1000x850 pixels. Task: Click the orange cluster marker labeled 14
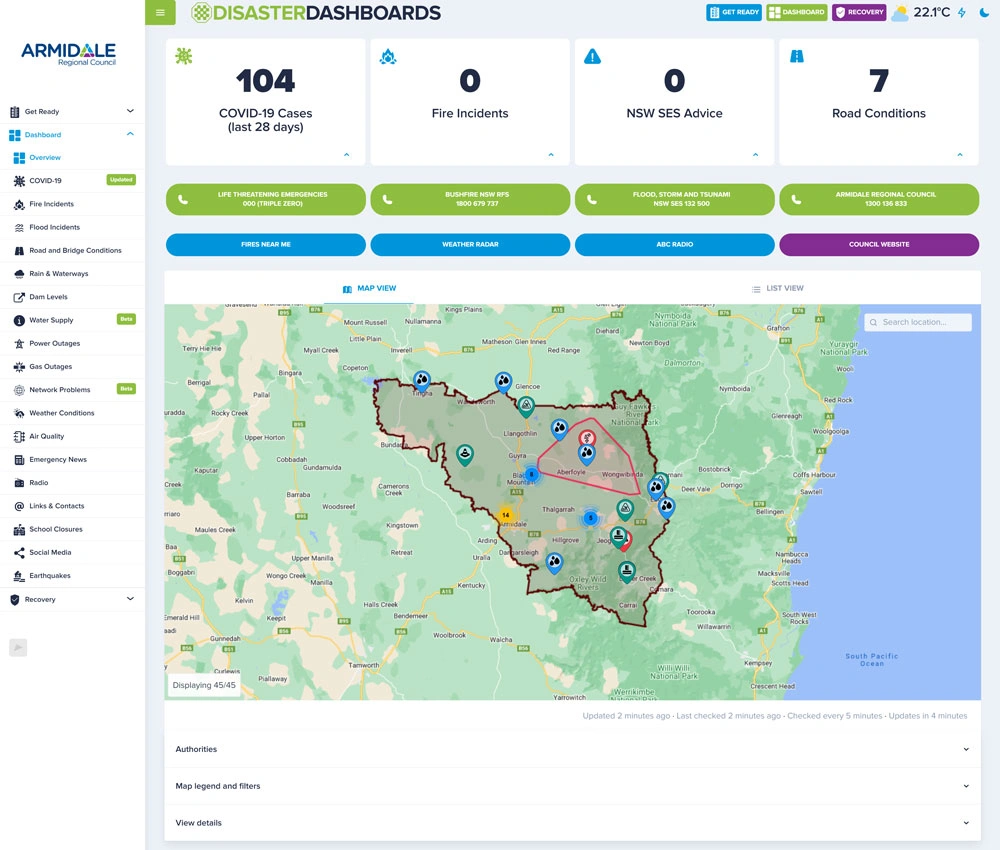coord(506,516)
